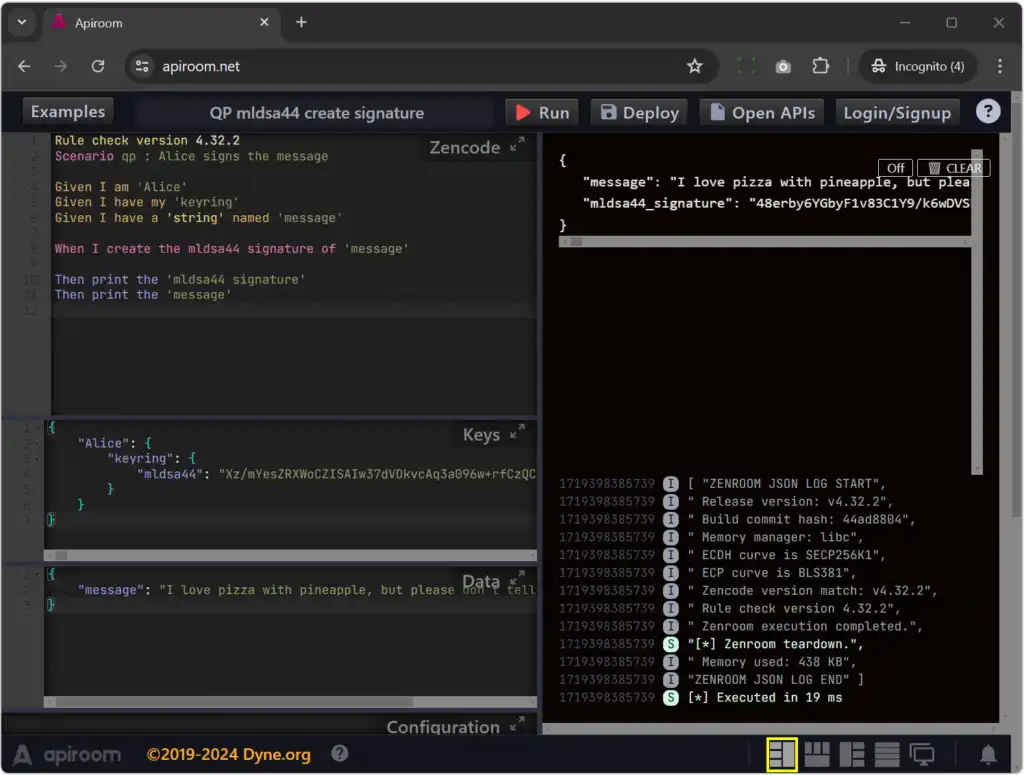Open the Examples menu
Screen dimensions: 1024x775
[x=68, y=112]
